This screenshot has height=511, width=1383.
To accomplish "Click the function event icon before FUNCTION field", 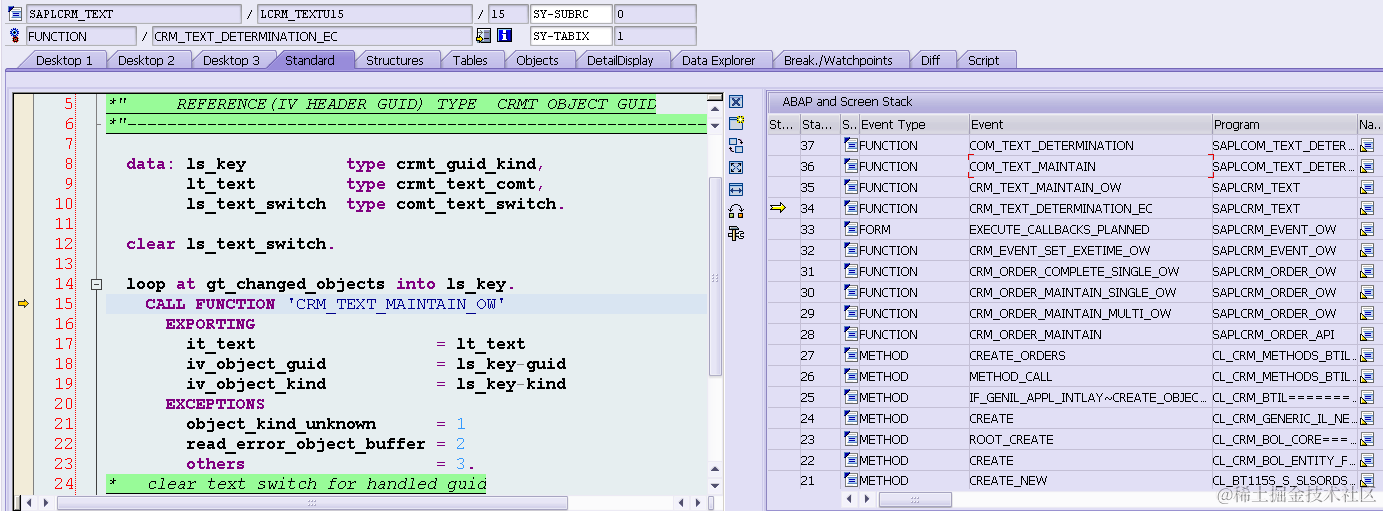I will click(x=15, y=36).
